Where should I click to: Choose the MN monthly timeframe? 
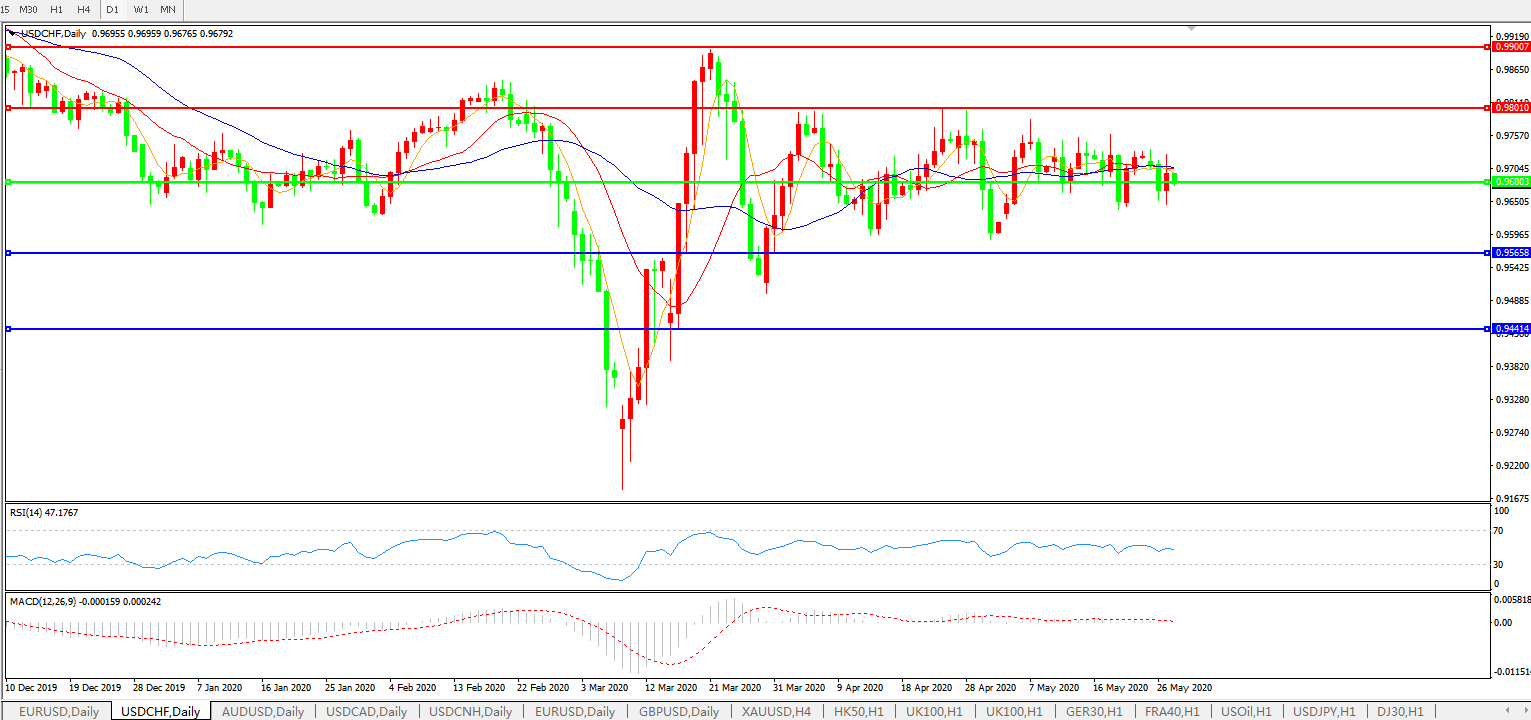(168, 9)
